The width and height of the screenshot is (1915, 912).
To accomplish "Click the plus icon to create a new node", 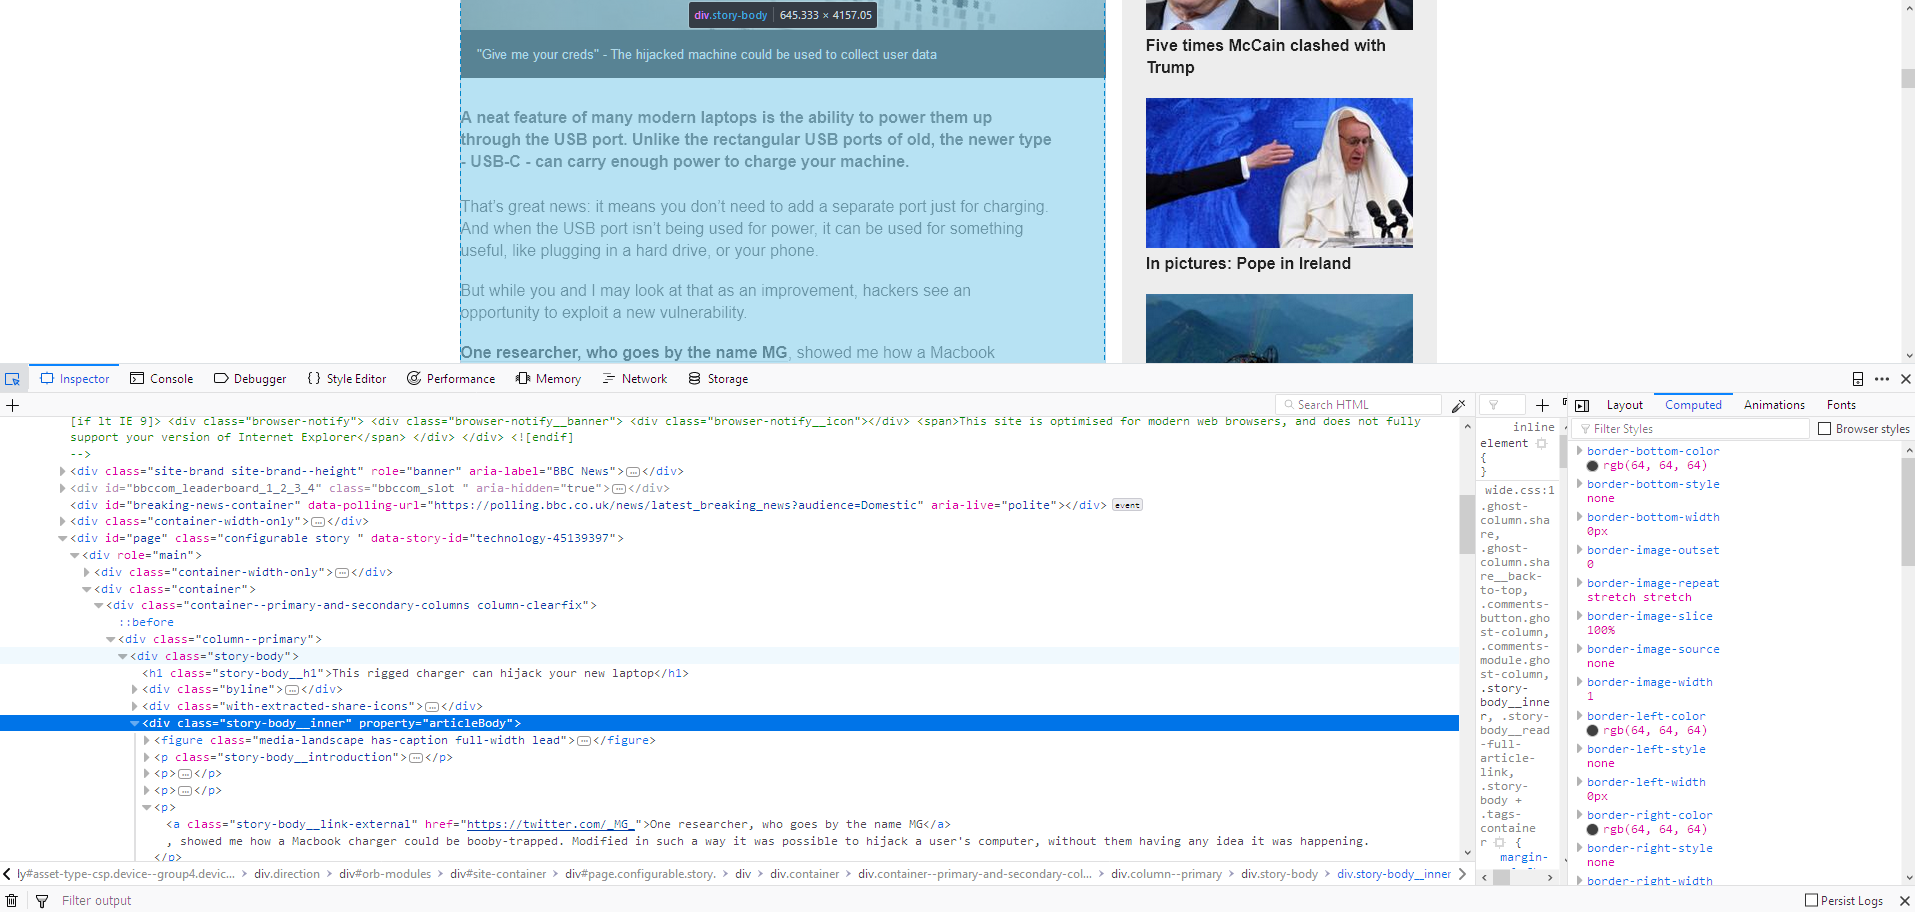I will (13, 405).
